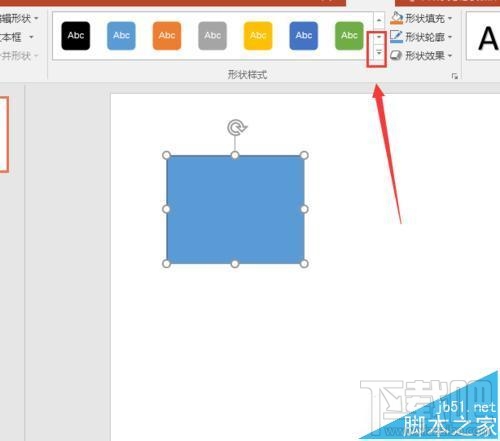The width and height of the screenshot is (500, 441).
Task: Click the right-middle resize handle of rectangle
Action: (304, 209)
